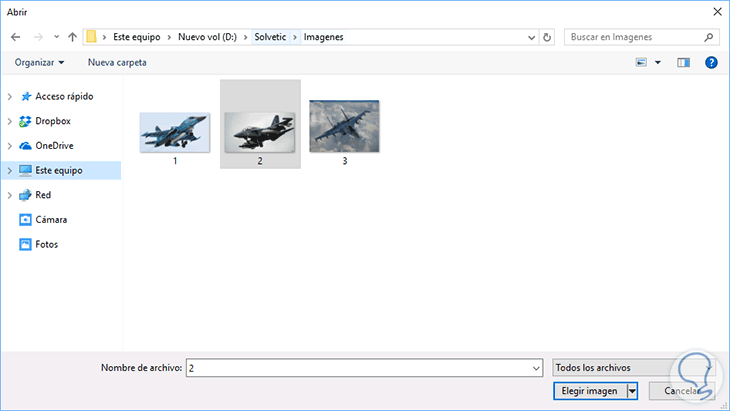Select Fotos in the sidebar

pos(47,244)
